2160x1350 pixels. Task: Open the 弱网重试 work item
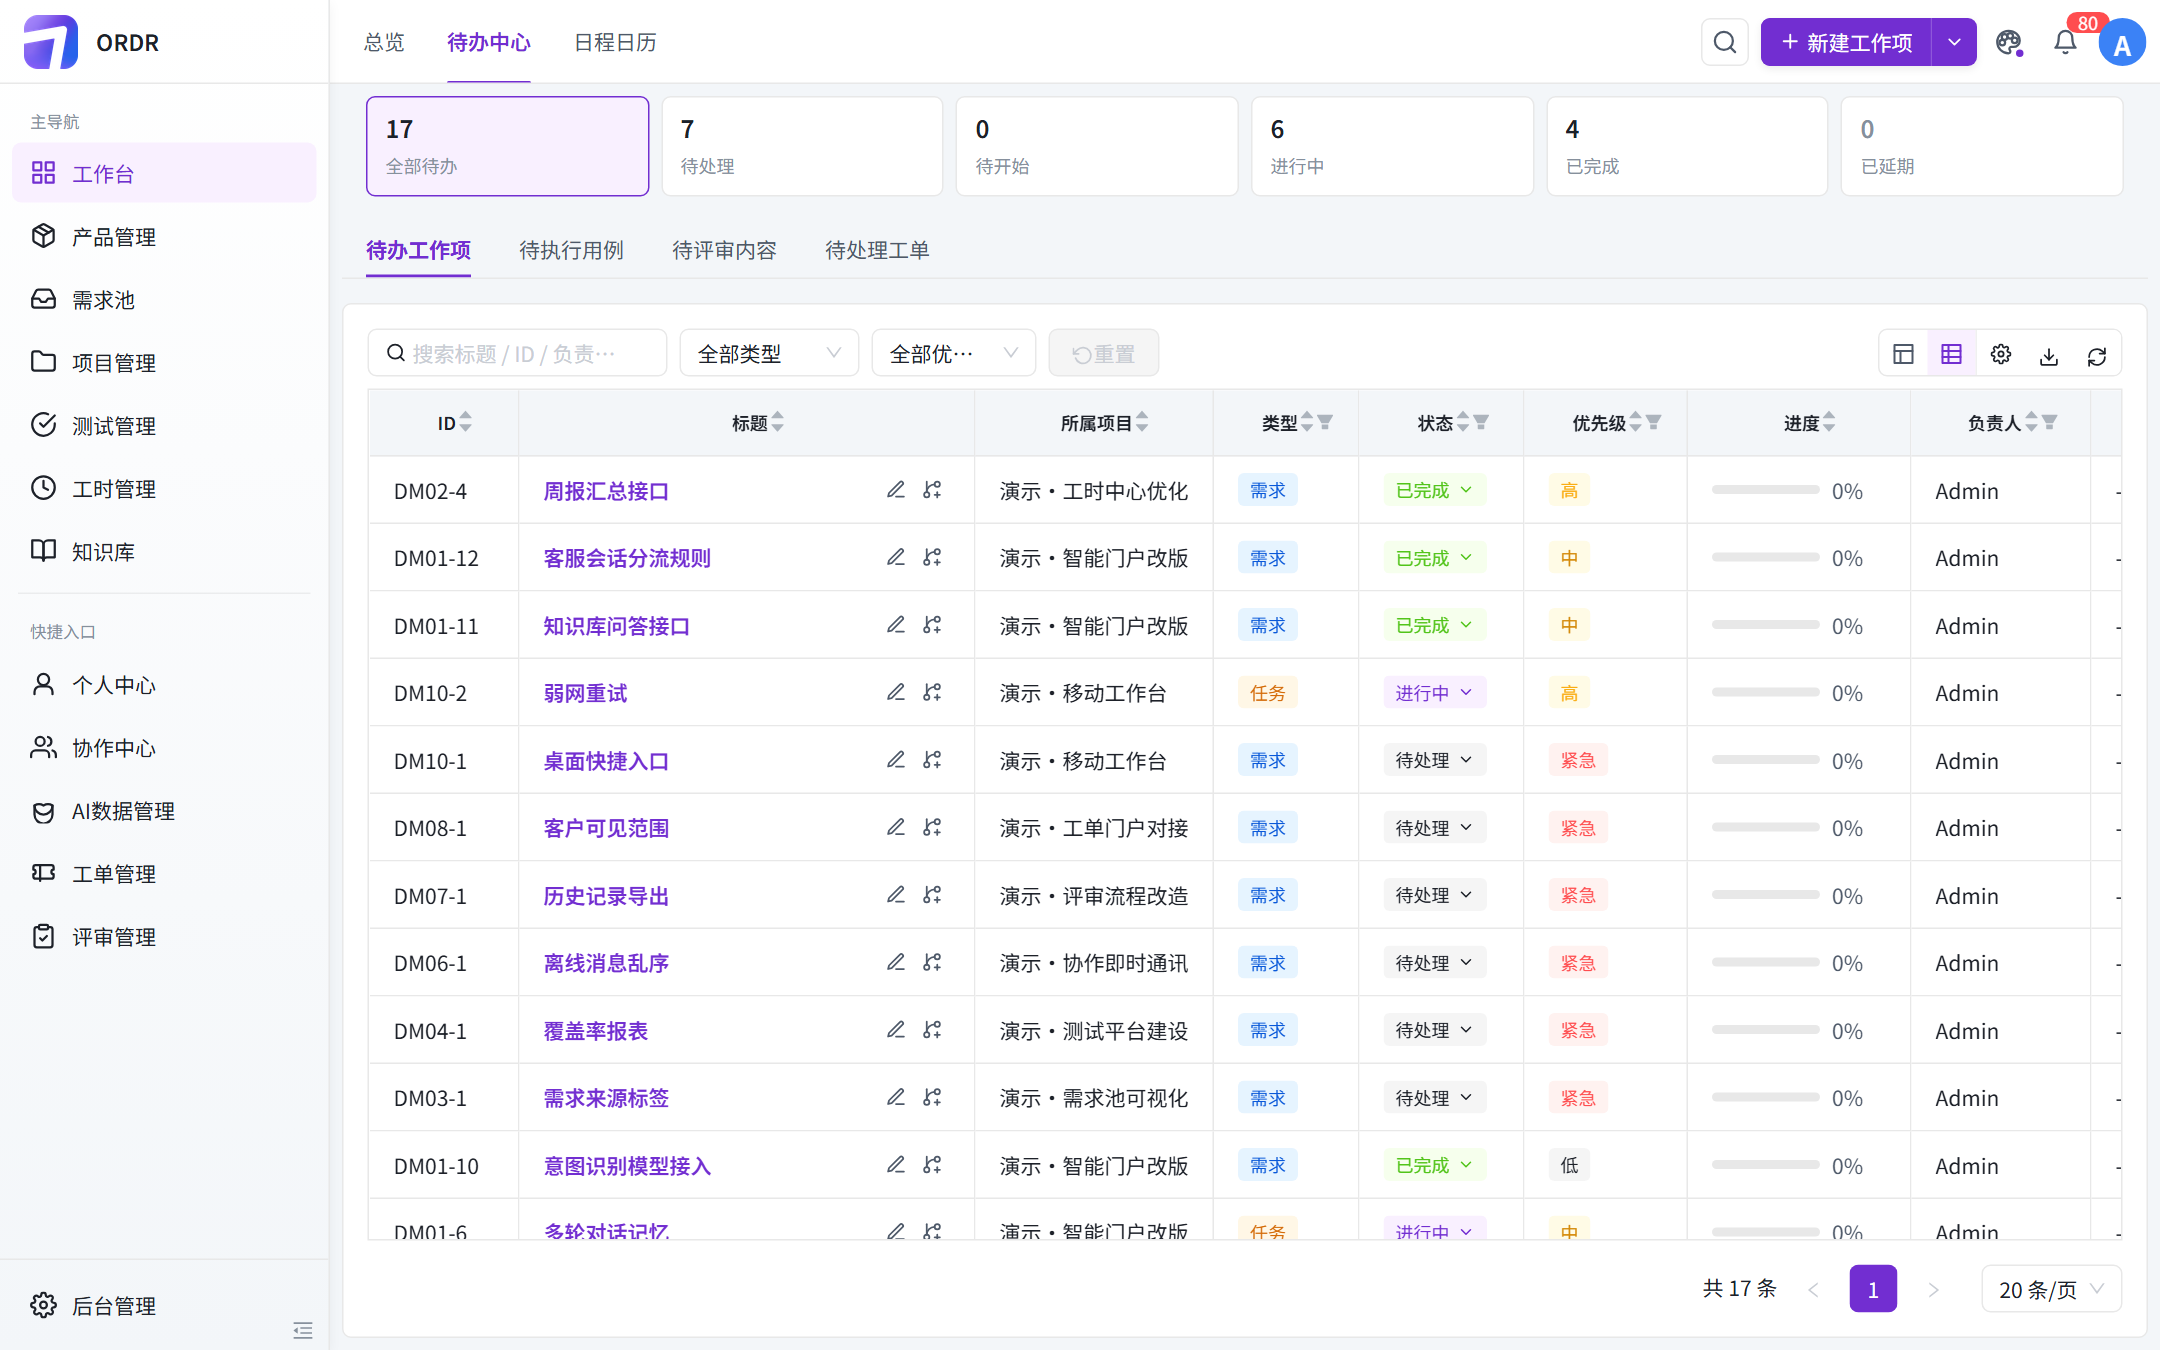585,693
